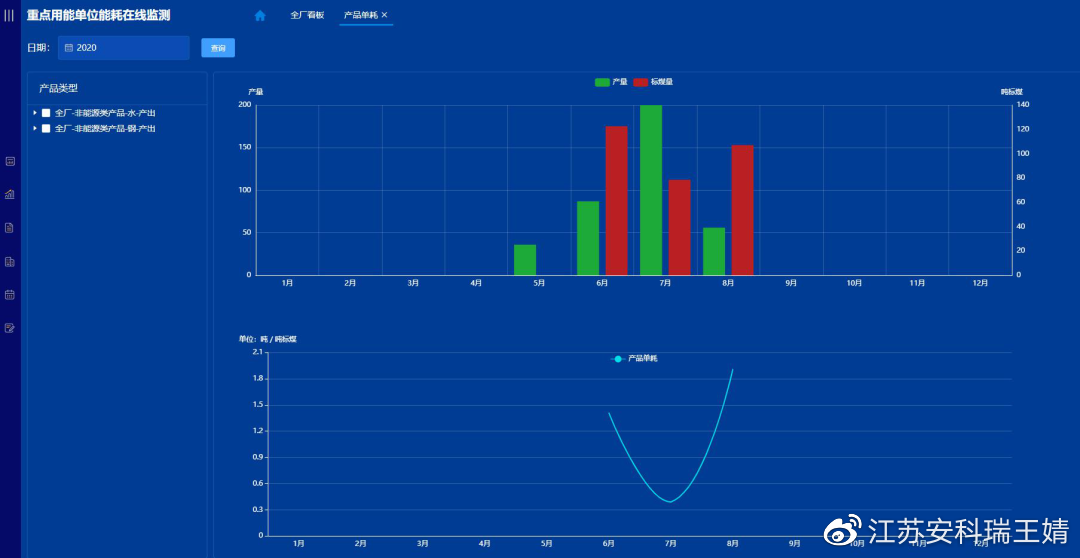Open the sidebar bar-chart statistics icon
The image size is (1080, 558).
[x=10, y=194]
